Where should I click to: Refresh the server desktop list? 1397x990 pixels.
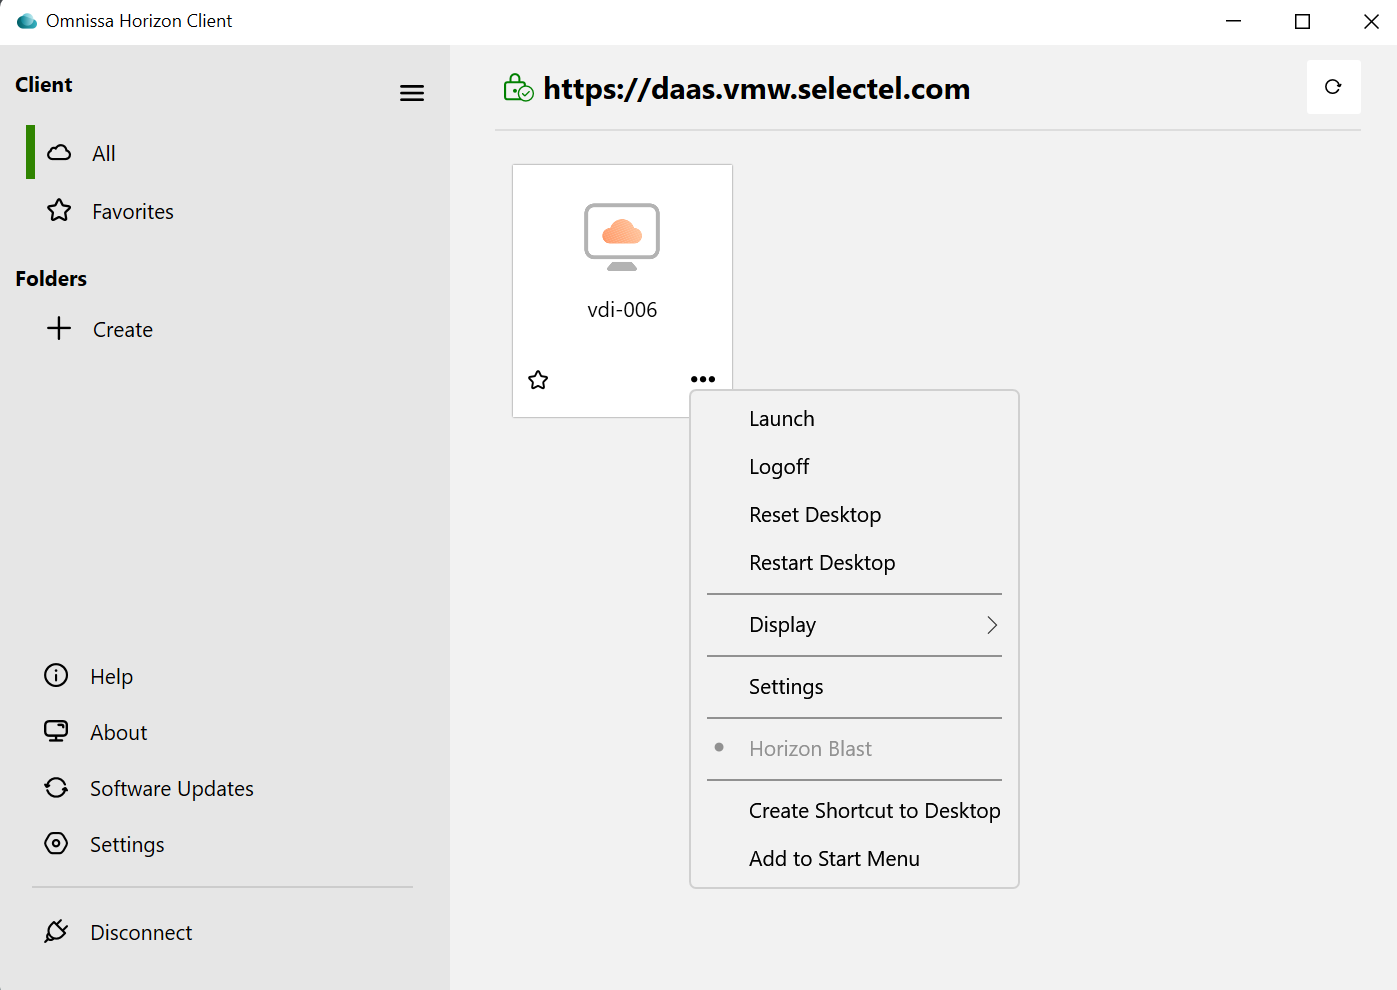pos(1333,87)
